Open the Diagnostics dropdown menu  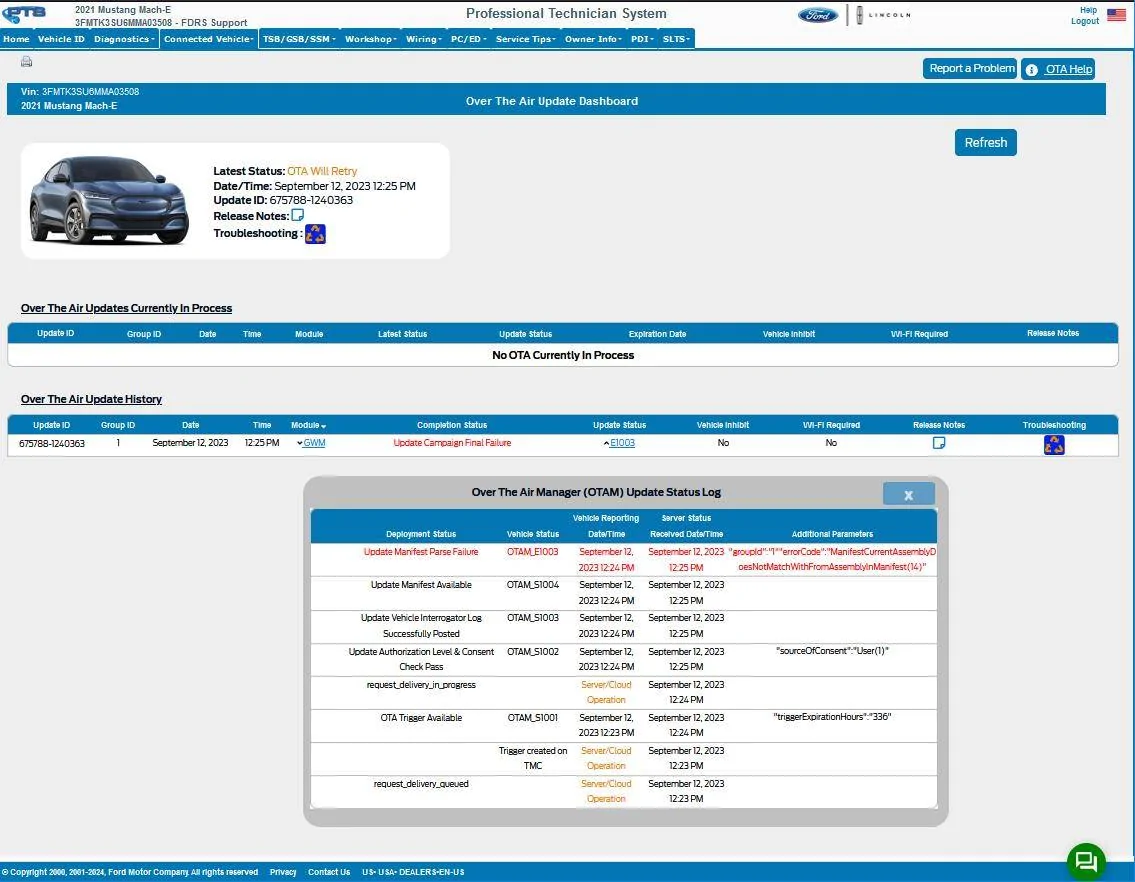(124, 39)
